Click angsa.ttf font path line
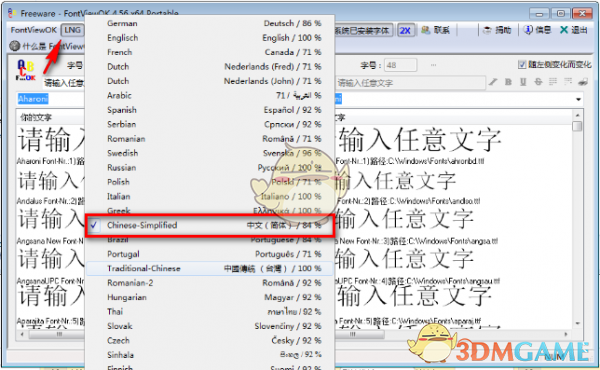This screenshot has height=370, width=600. click(417, 241)
